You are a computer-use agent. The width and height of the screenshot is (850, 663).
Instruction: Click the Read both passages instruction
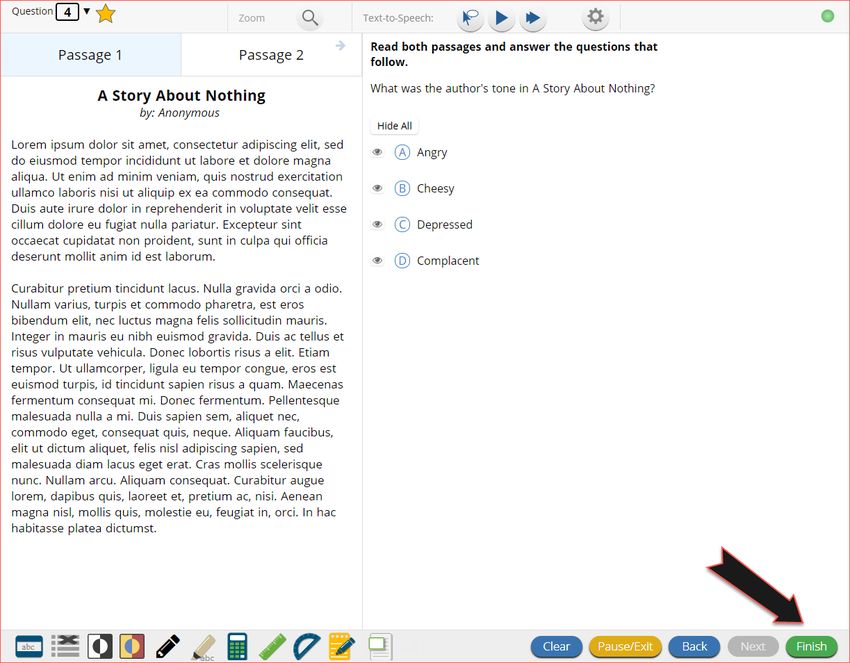(x=514, y=54)
